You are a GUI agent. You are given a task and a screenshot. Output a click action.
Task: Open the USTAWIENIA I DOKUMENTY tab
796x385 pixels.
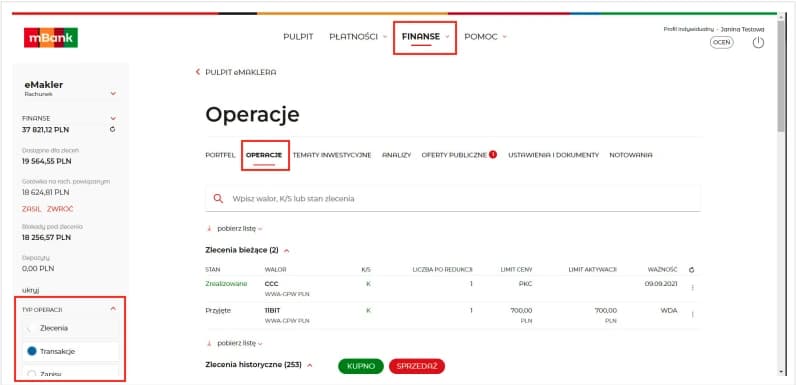pos(554,155)
